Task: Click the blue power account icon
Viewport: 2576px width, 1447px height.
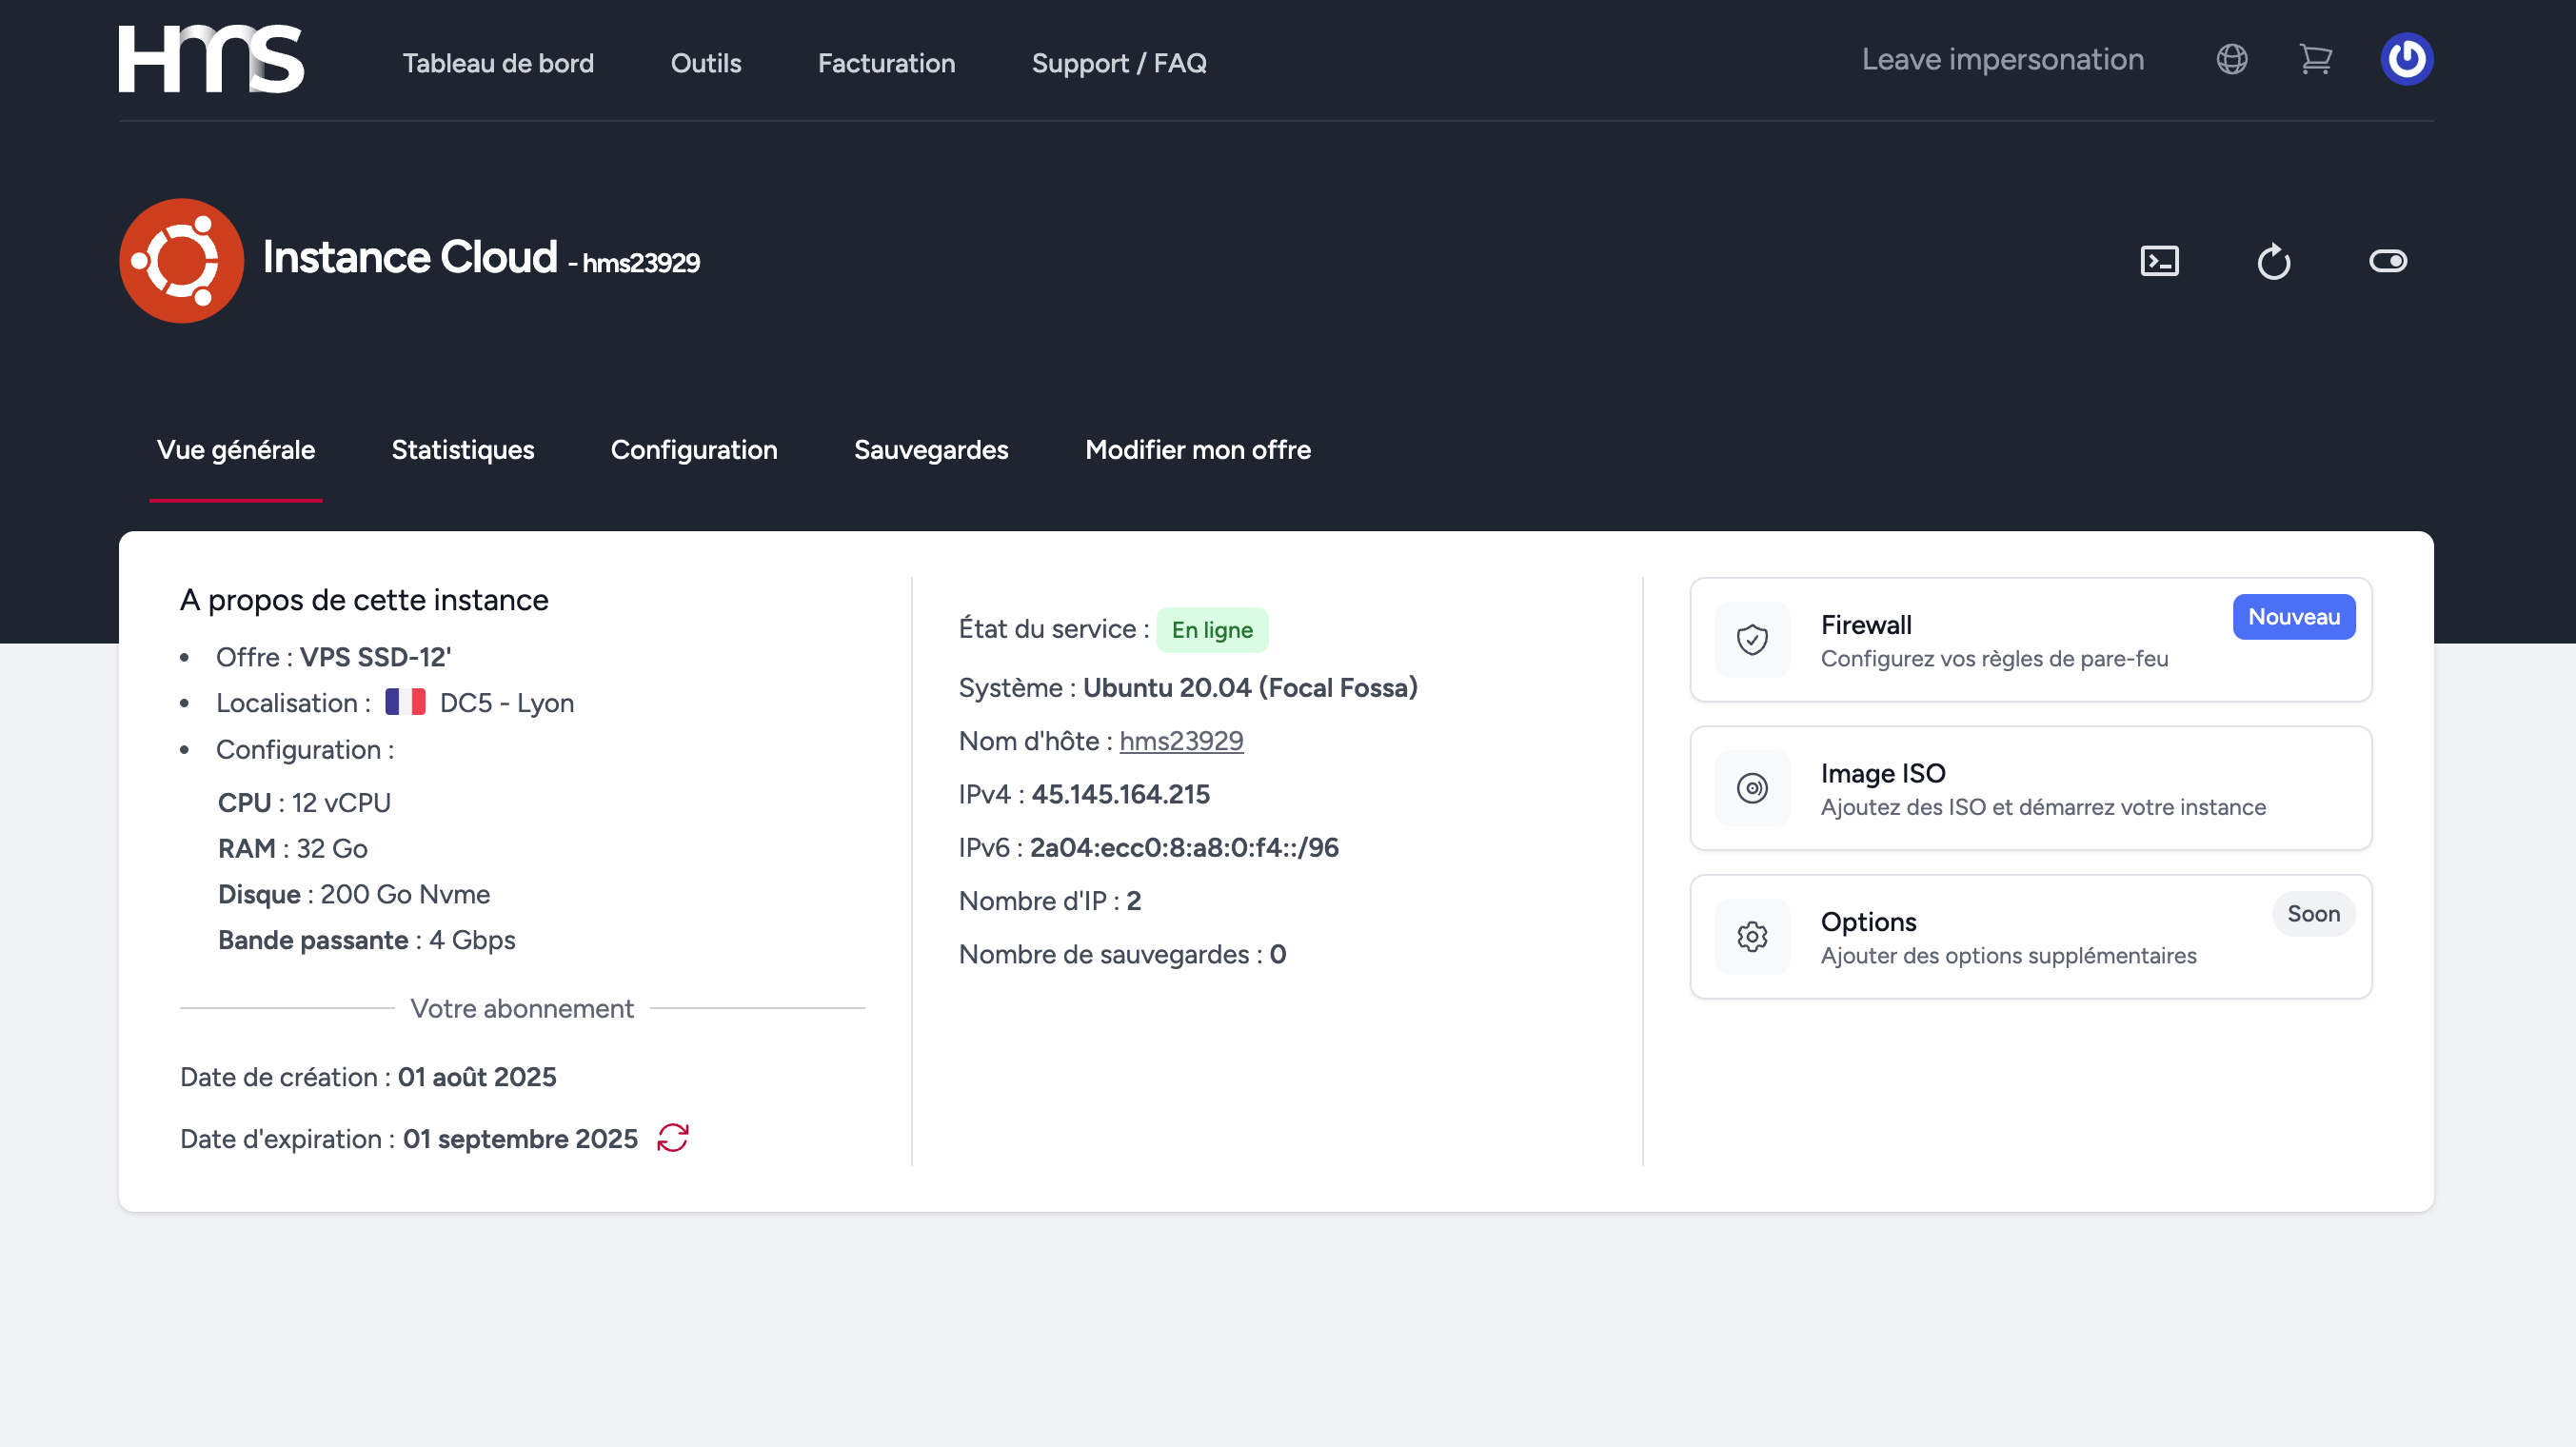Action: (x=2407, y=59)
